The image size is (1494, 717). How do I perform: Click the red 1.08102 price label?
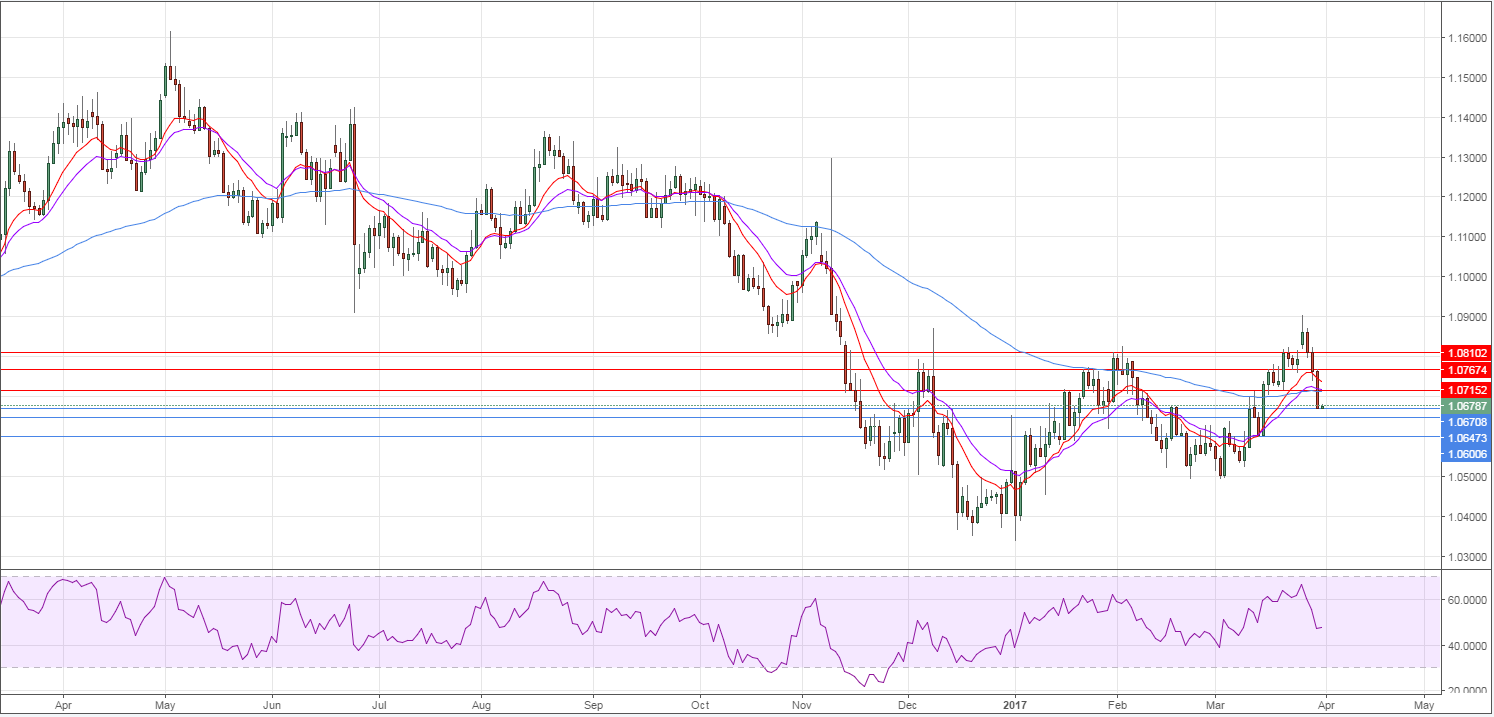[1467, 353]
